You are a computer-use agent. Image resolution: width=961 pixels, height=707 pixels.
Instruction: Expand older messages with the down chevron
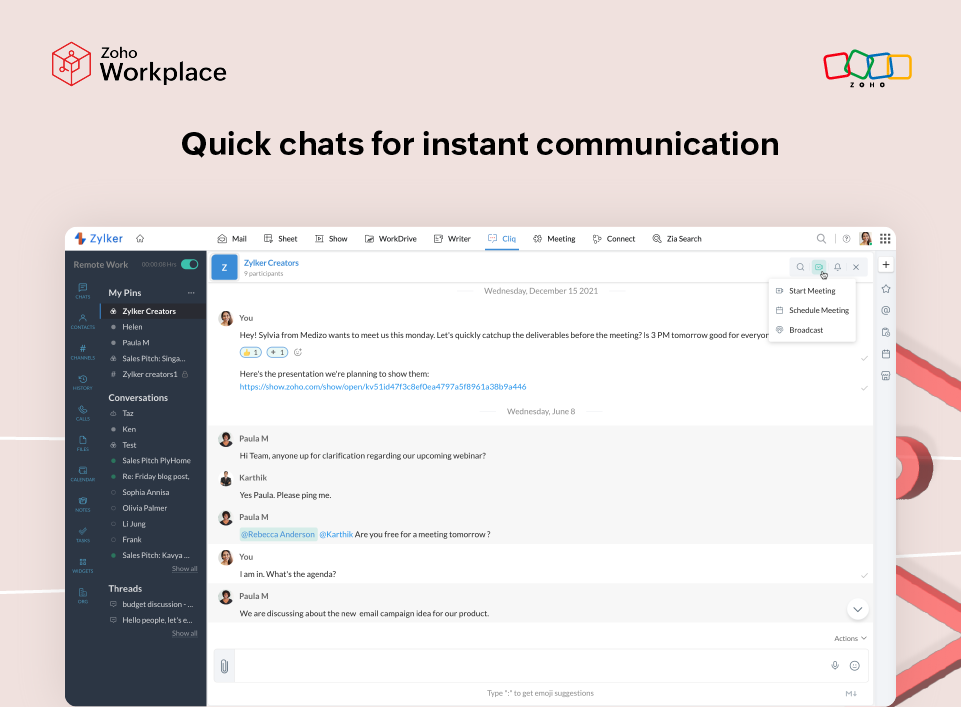click(x=857, y=608)
